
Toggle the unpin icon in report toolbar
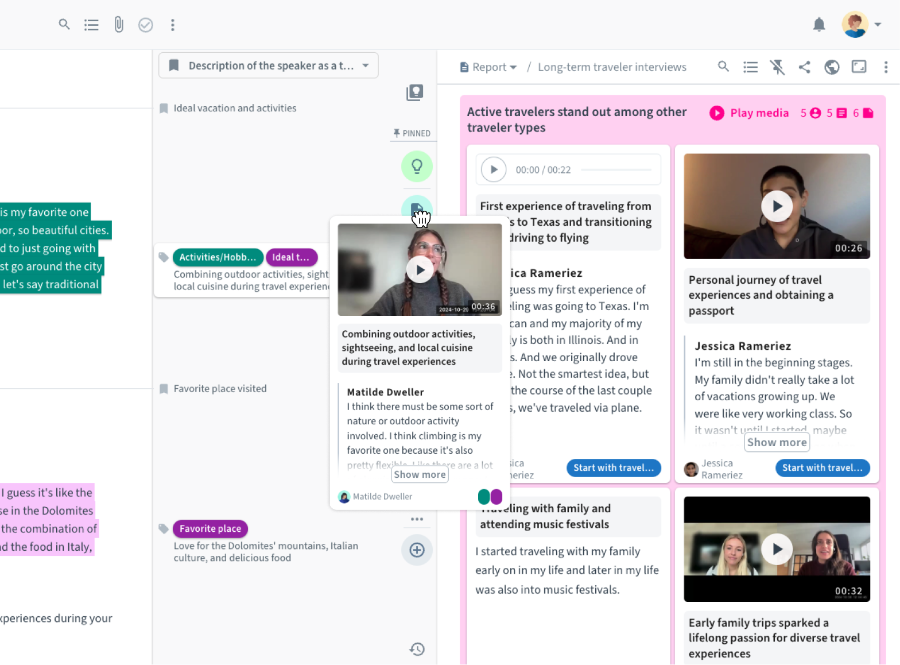(777, 67)
